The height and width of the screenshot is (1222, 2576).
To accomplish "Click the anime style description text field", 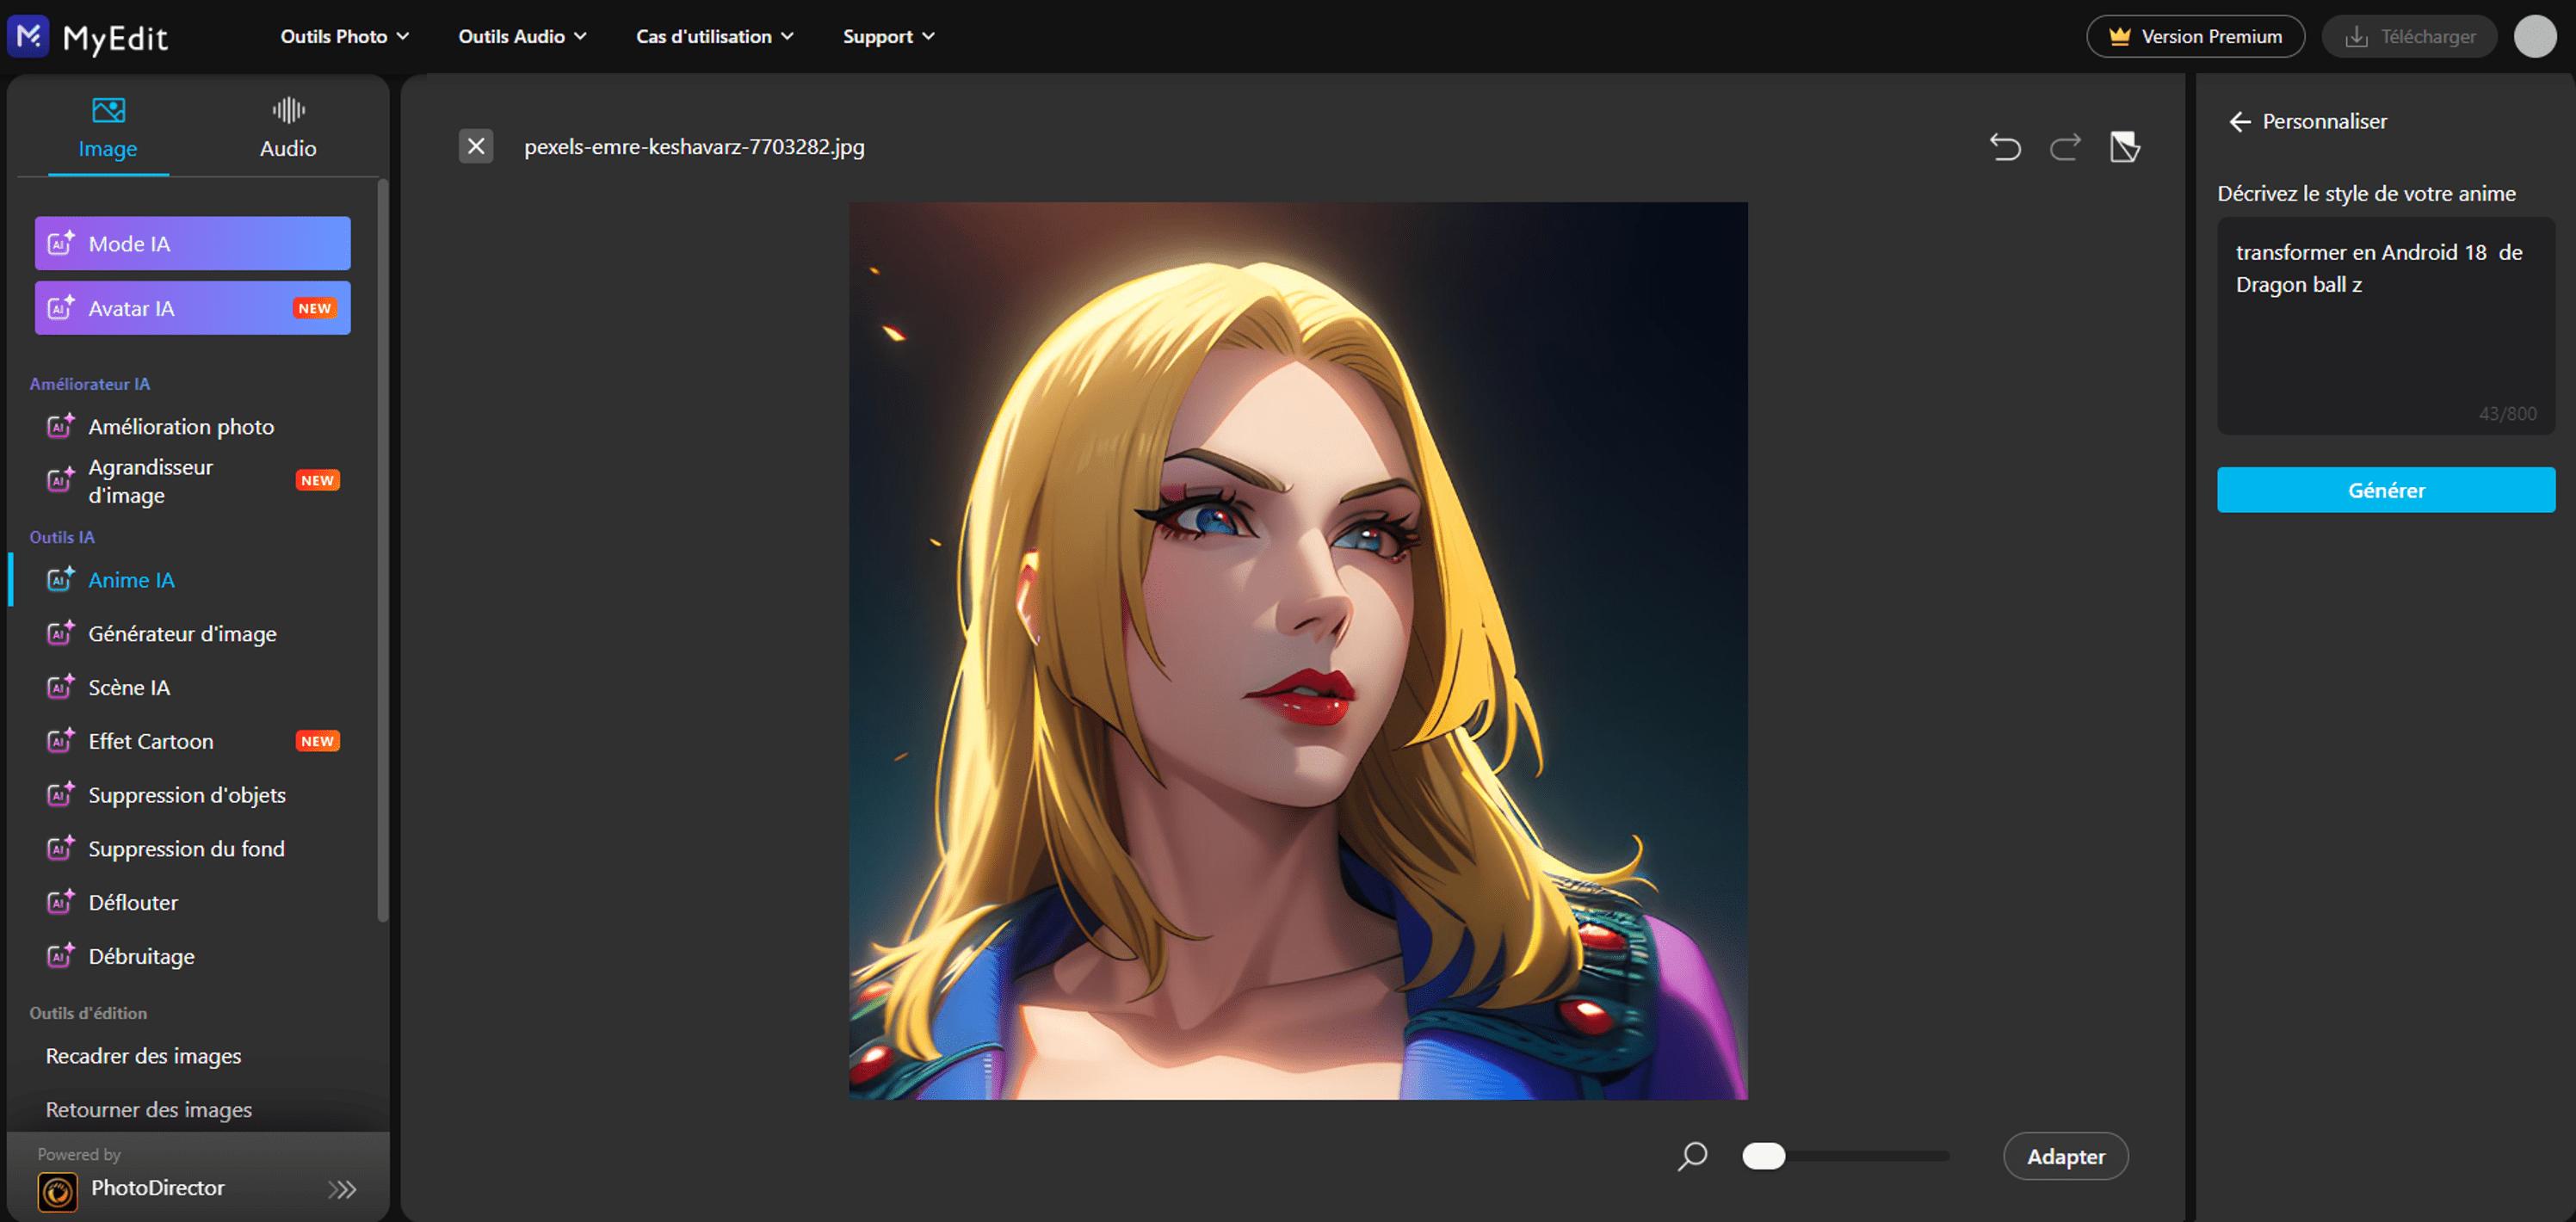I will [x=2385, y=325].
